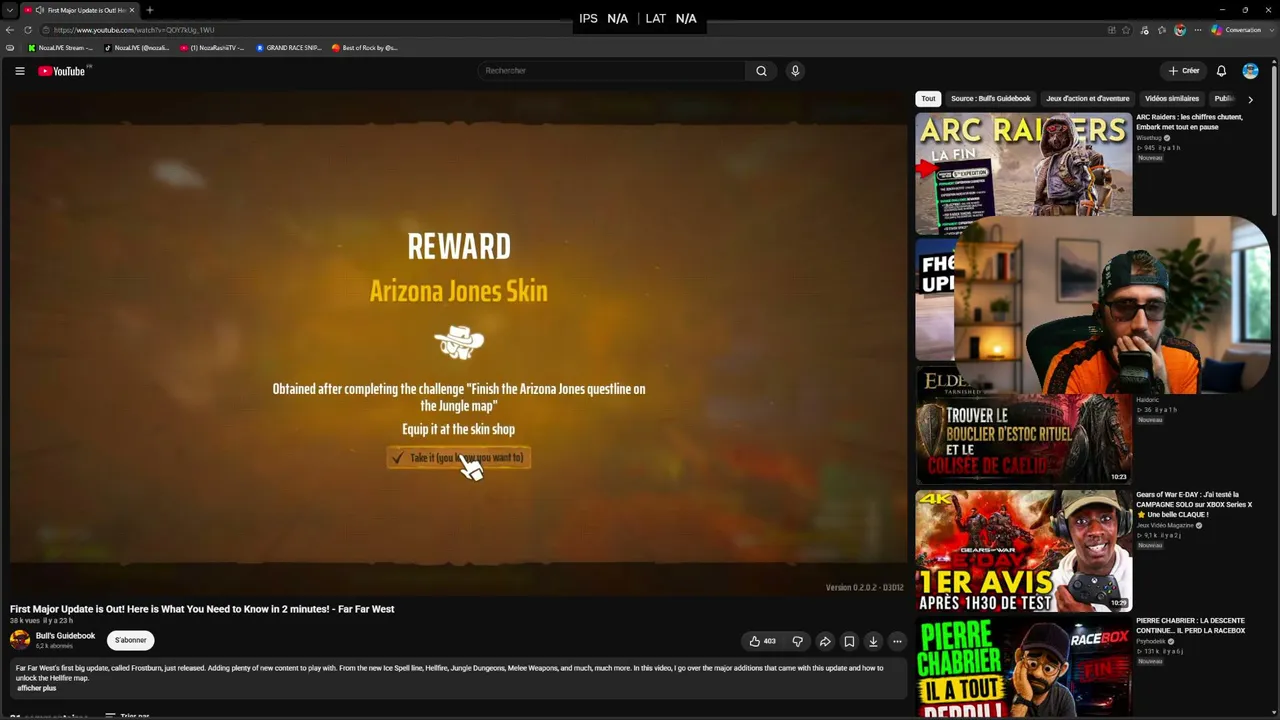Open the comments 'Trier par' sort menu
The image size is (1280, 720).
[x=130, y=716]
